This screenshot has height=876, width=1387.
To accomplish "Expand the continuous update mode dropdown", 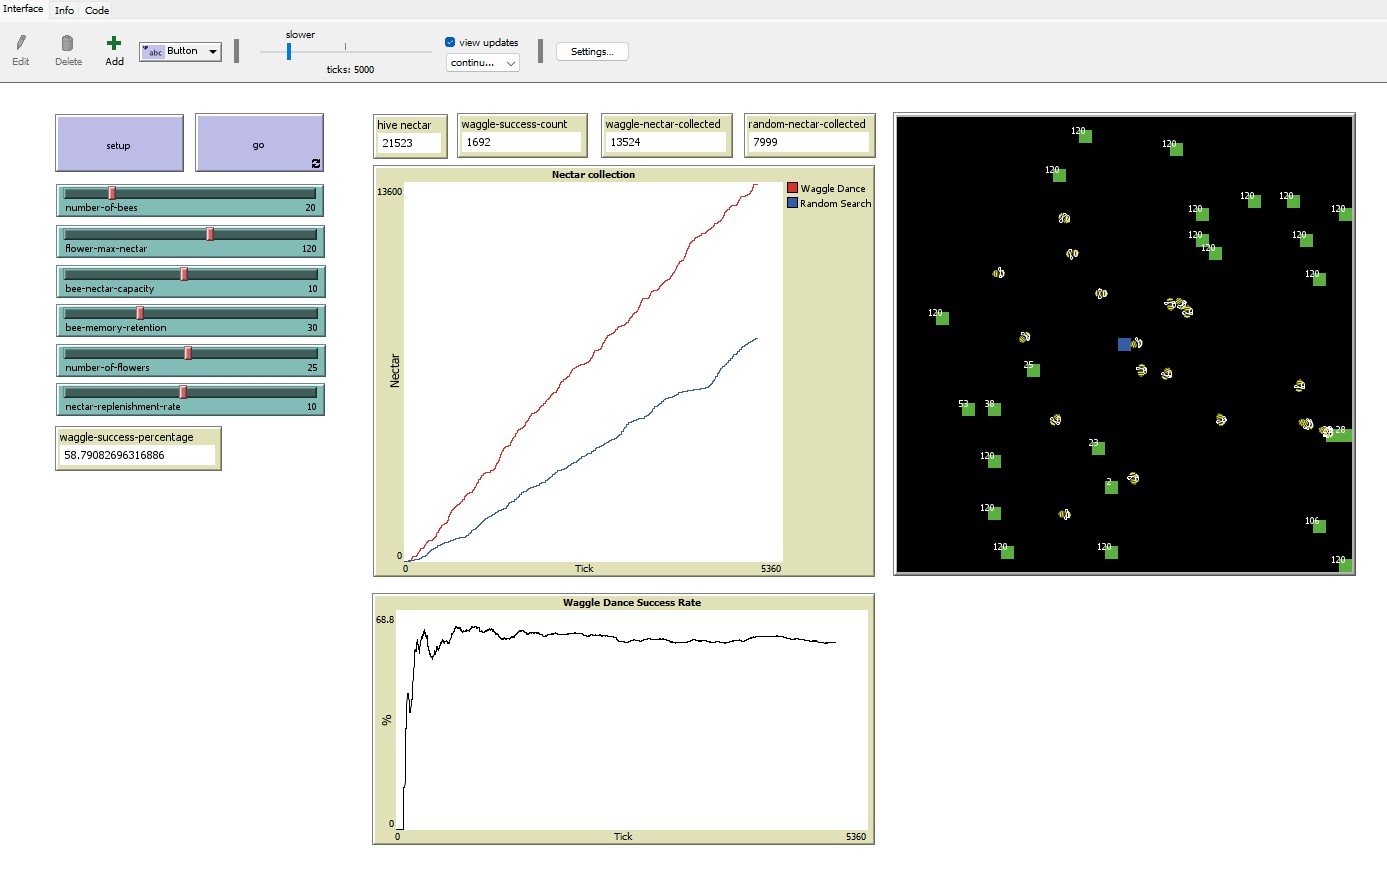I will [x=483, y=63].
